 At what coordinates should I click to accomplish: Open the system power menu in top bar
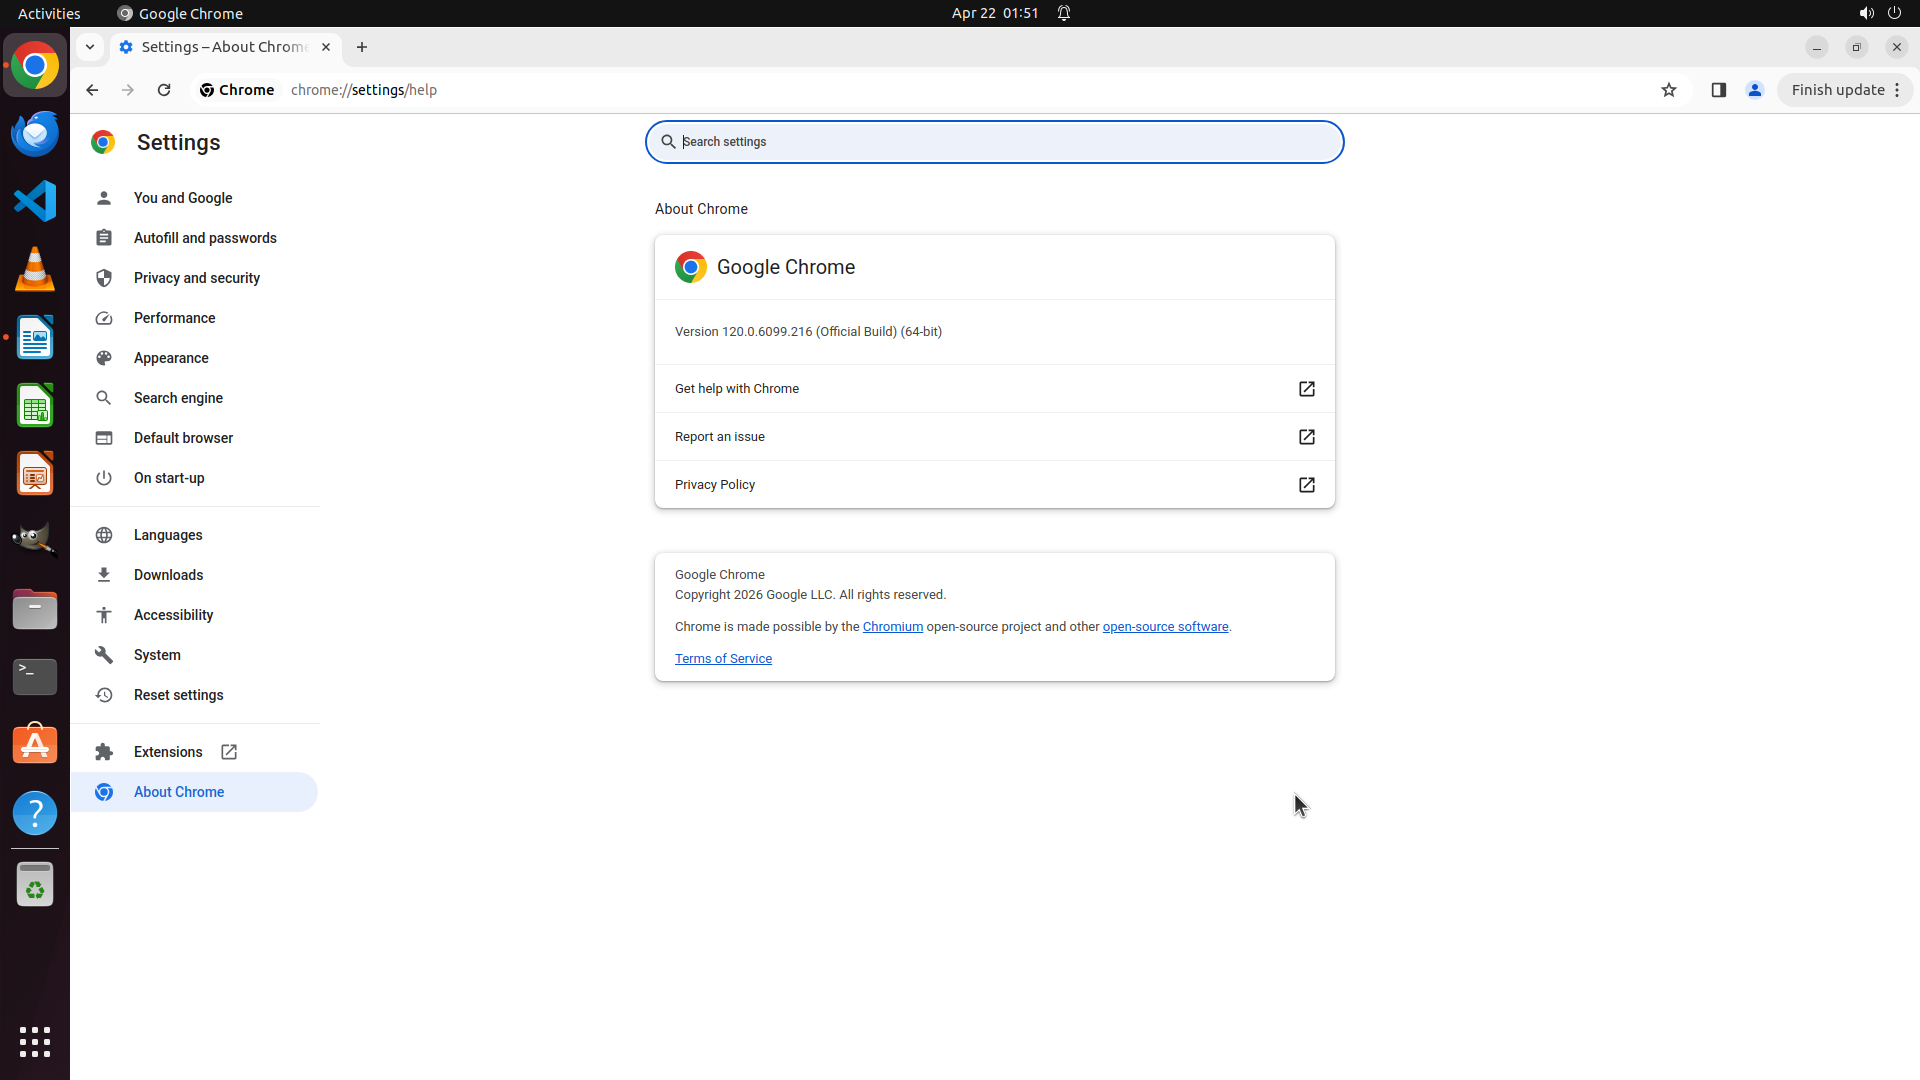pyautogui.click(x=1894, y=13)
